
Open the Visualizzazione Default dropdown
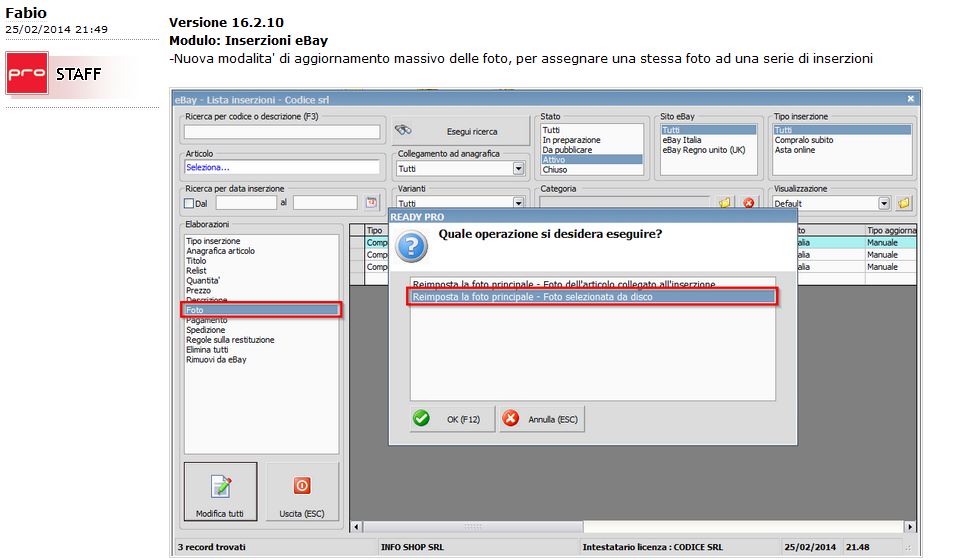click(884, 203)
